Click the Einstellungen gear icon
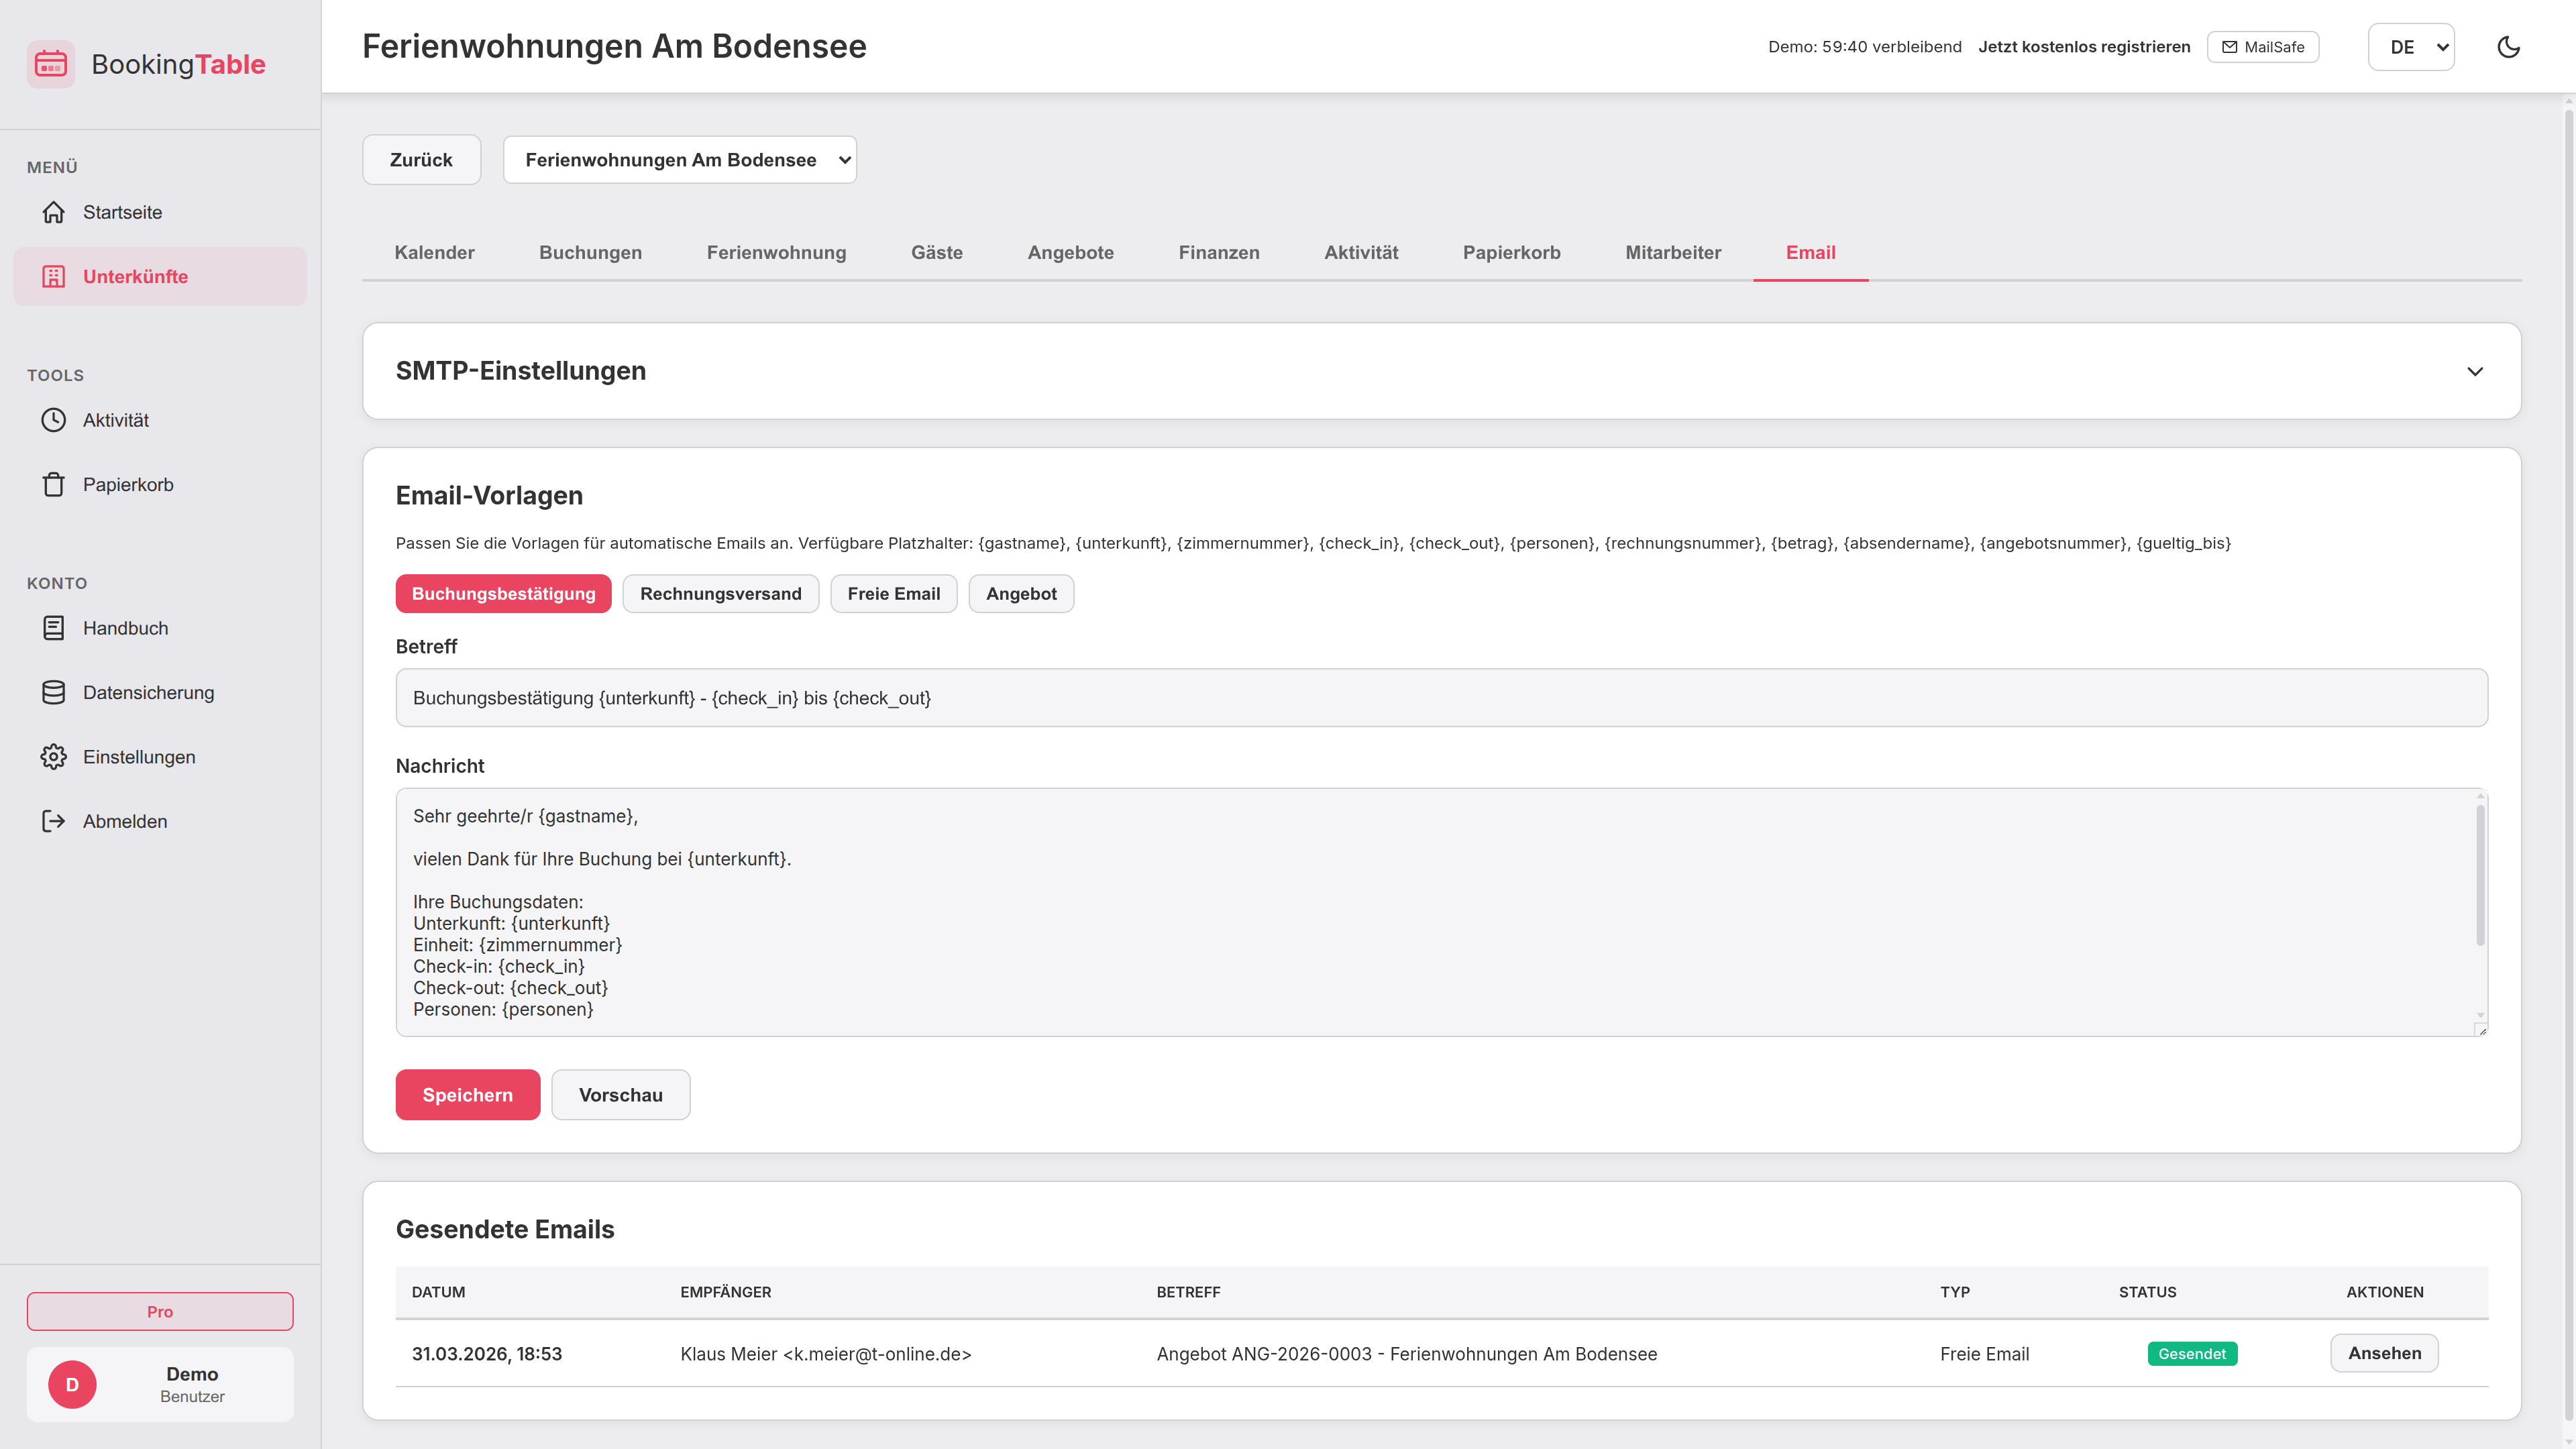Viewport: 2576px width, 1449px height. (54, 757)
